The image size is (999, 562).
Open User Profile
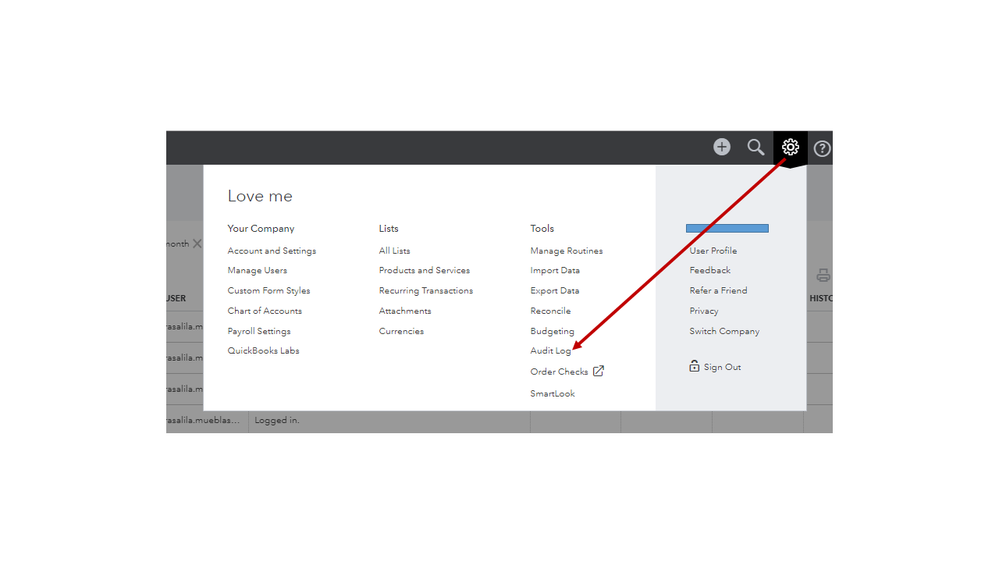713,250
